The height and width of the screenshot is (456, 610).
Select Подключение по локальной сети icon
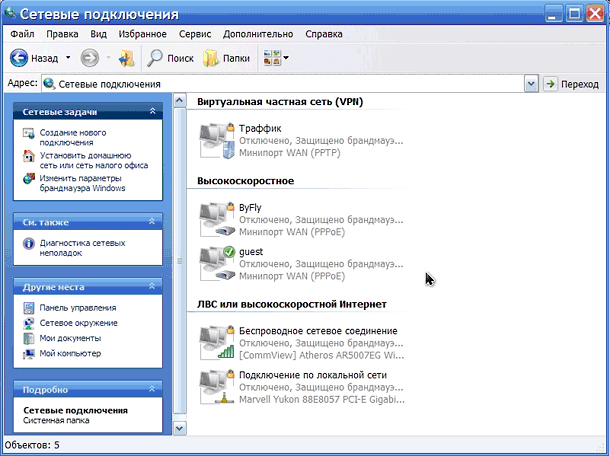click(217, 387)
